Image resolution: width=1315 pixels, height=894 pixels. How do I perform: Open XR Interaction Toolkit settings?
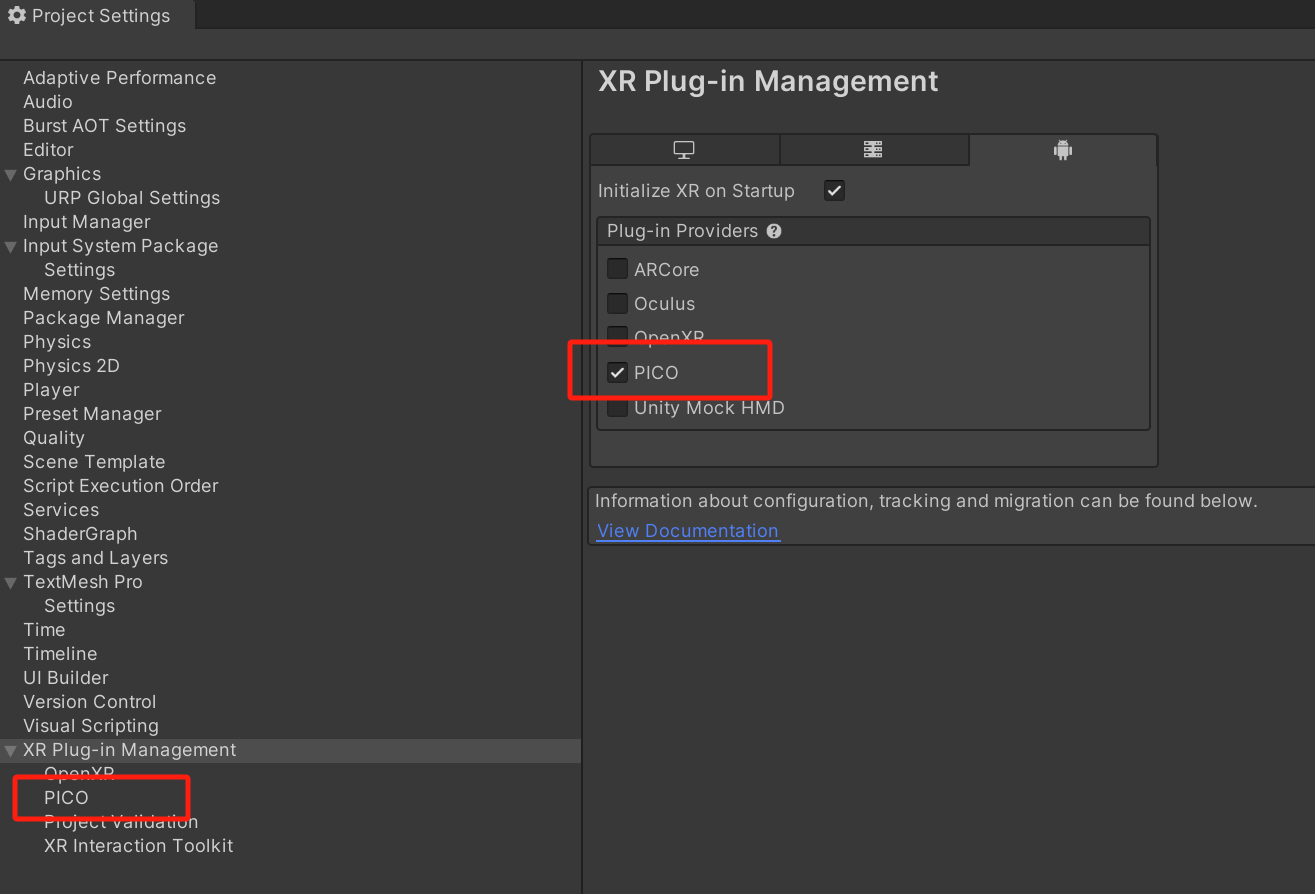point(138,846)
